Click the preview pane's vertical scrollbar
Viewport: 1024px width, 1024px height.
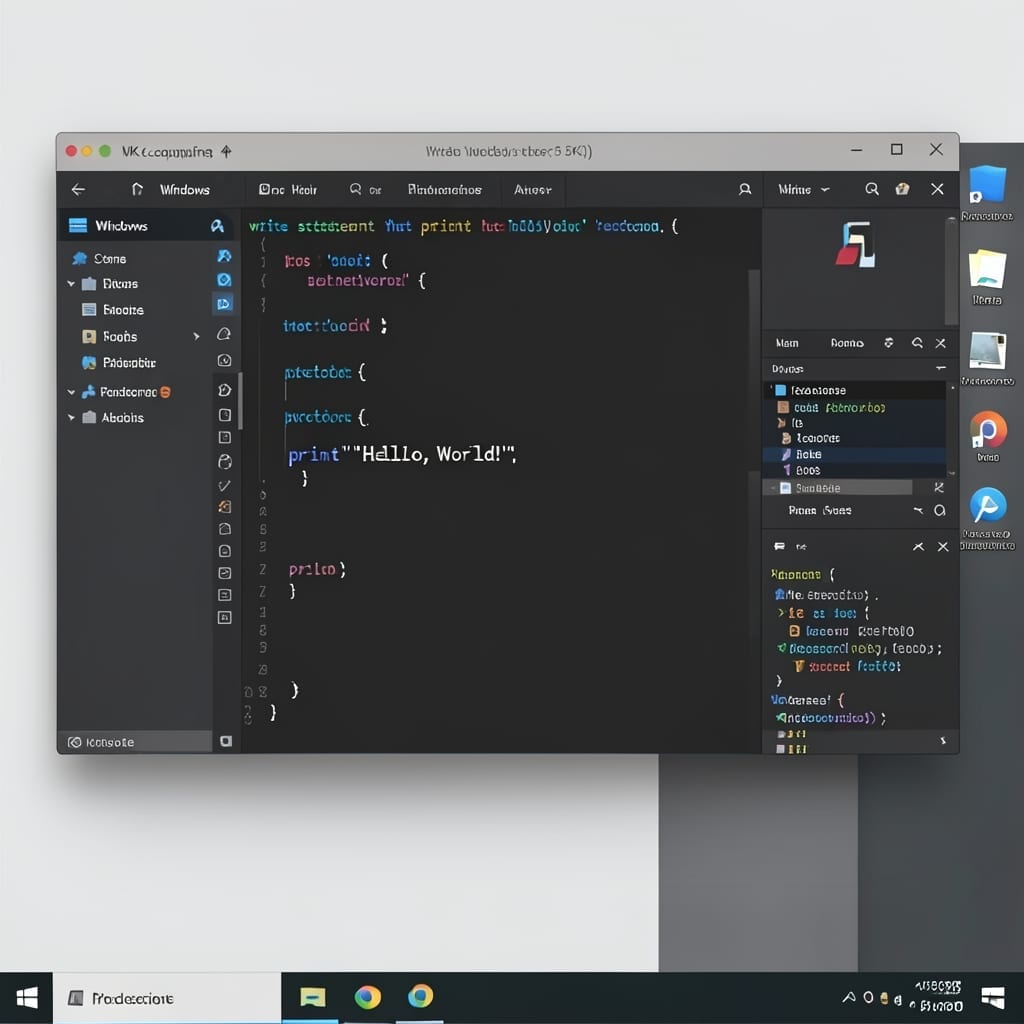pos(952,271)
